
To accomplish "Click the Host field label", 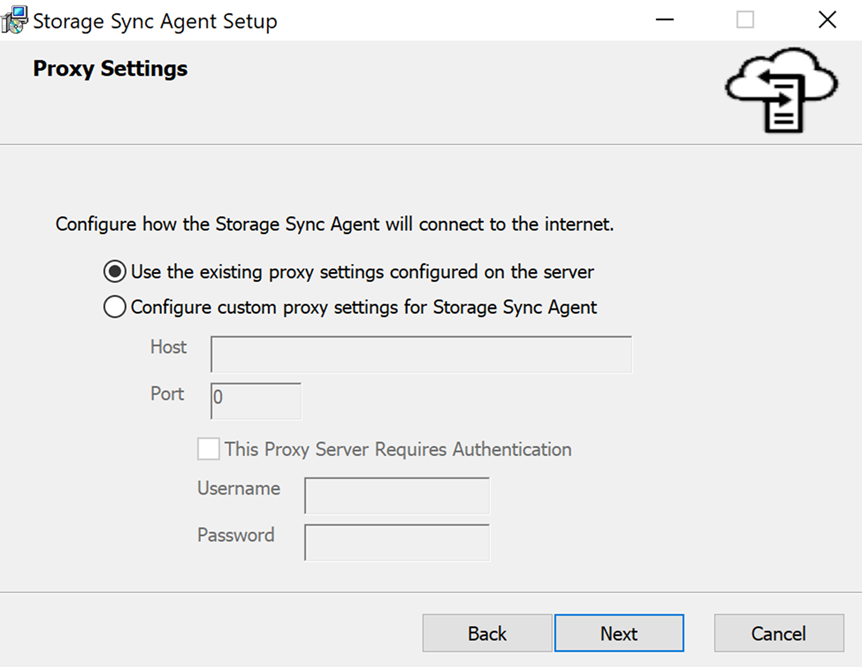I will pyautogui.click(x=168, y=347).
